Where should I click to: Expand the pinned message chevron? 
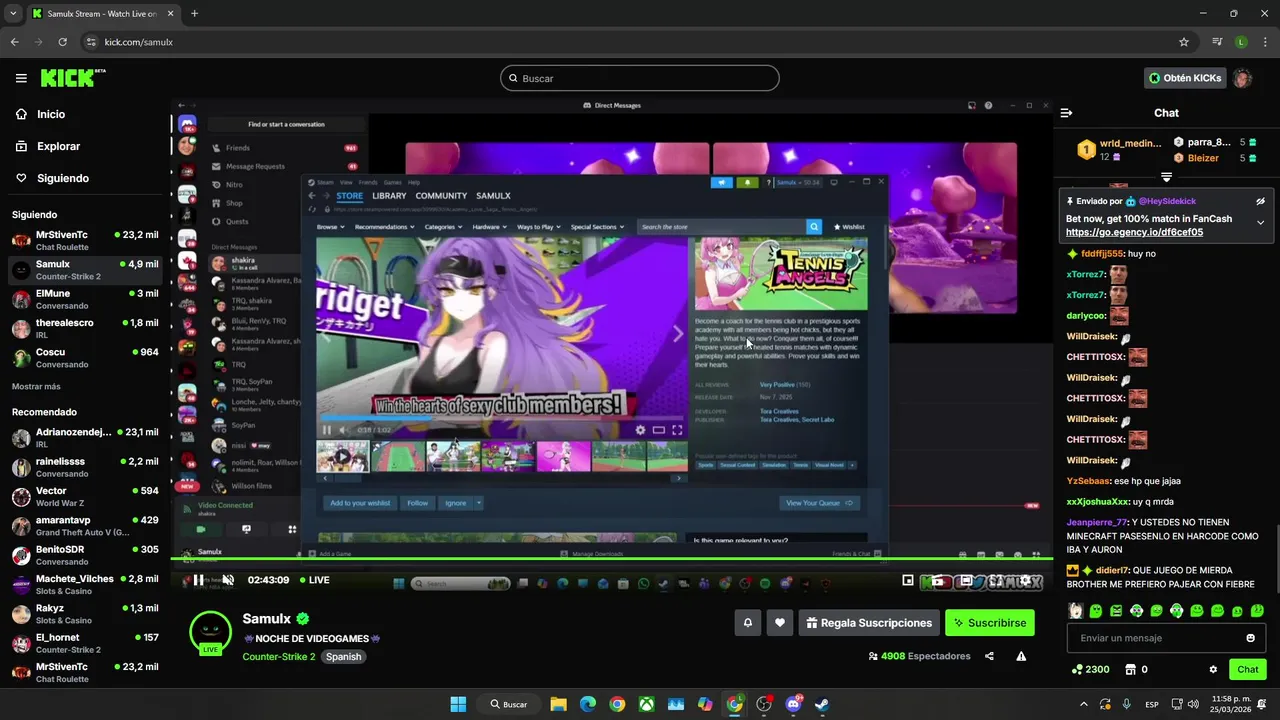(x=1261, y=222)
